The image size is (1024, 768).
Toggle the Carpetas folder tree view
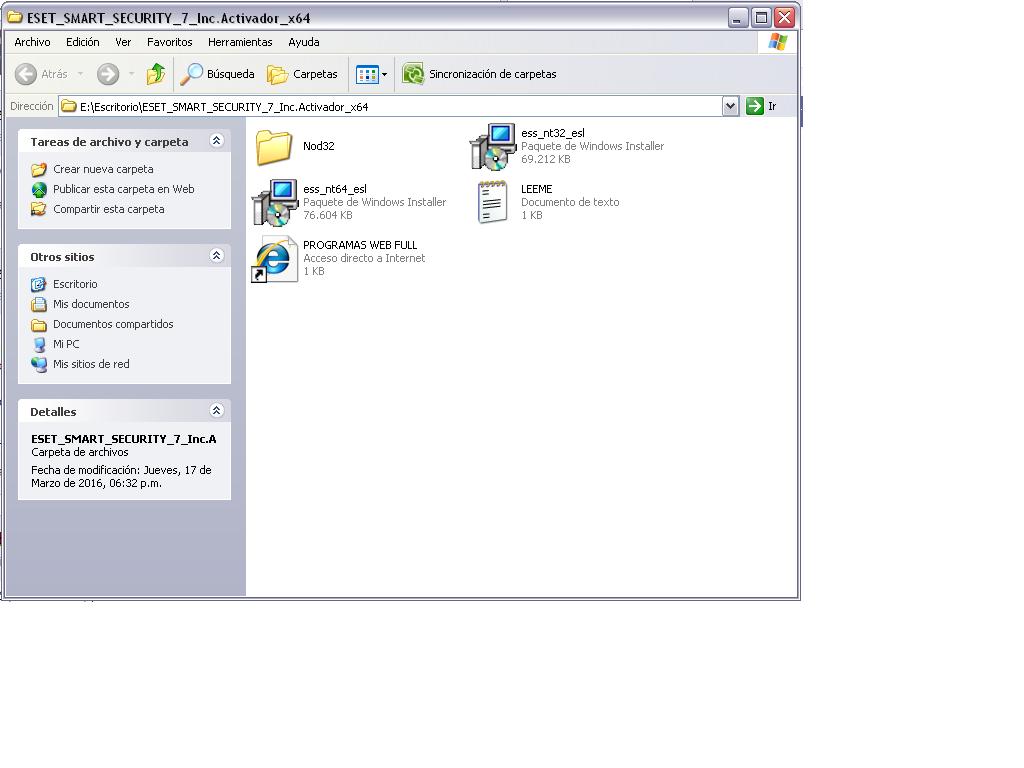pos(302,74)
